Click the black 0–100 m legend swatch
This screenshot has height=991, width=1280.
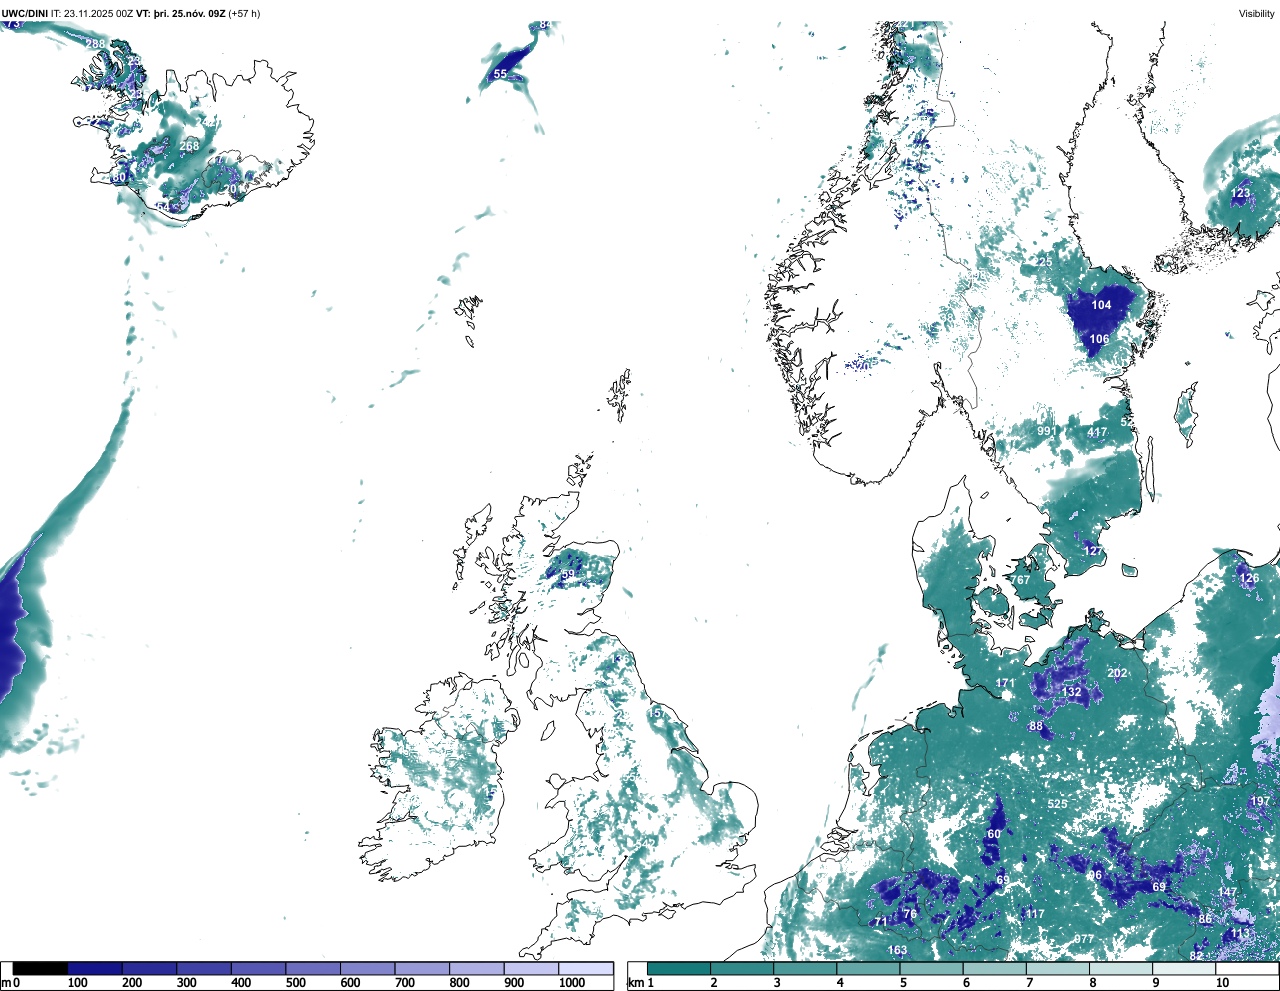40,968
